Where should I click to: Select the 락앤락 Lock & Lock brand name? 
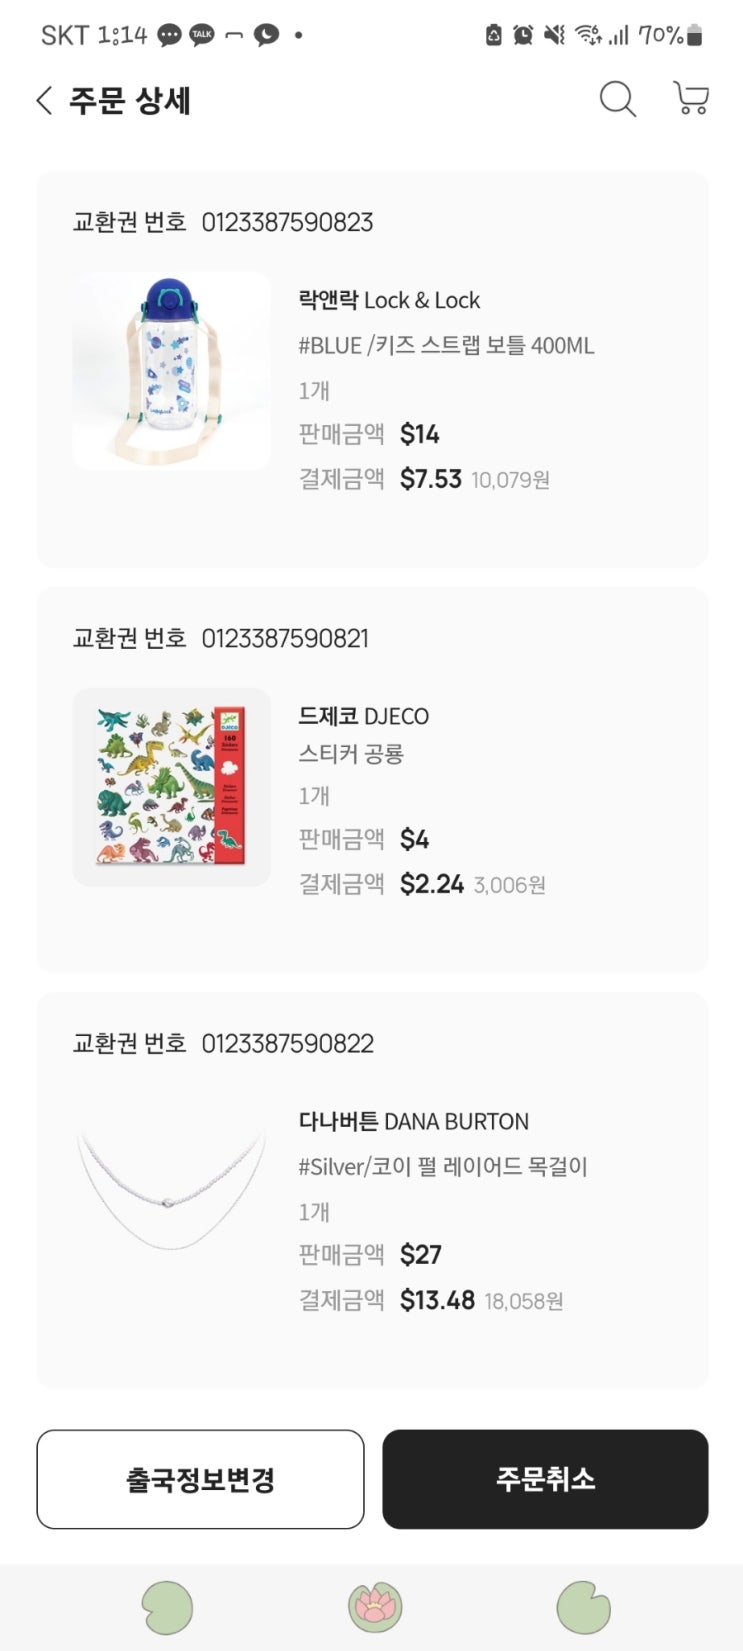click(389, 300)
